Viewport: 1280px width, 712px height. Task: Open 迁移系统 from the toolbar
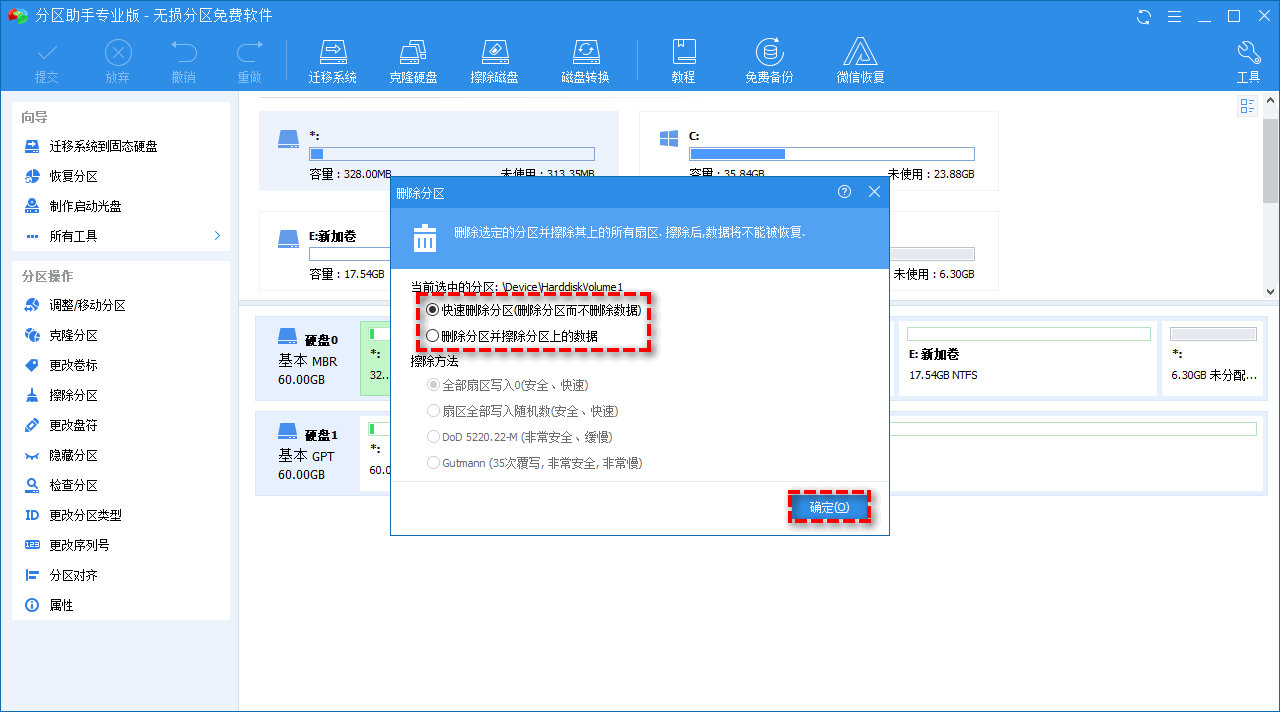pyautogui.click(x=333, y=62)
